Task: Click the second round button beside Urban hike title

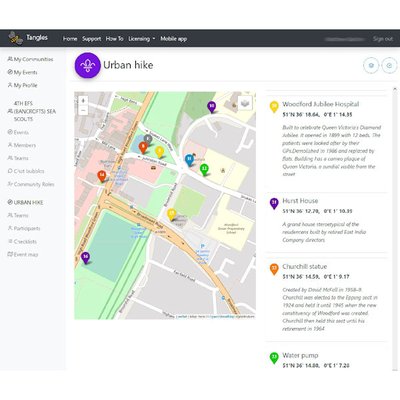Action: [389, 65]
